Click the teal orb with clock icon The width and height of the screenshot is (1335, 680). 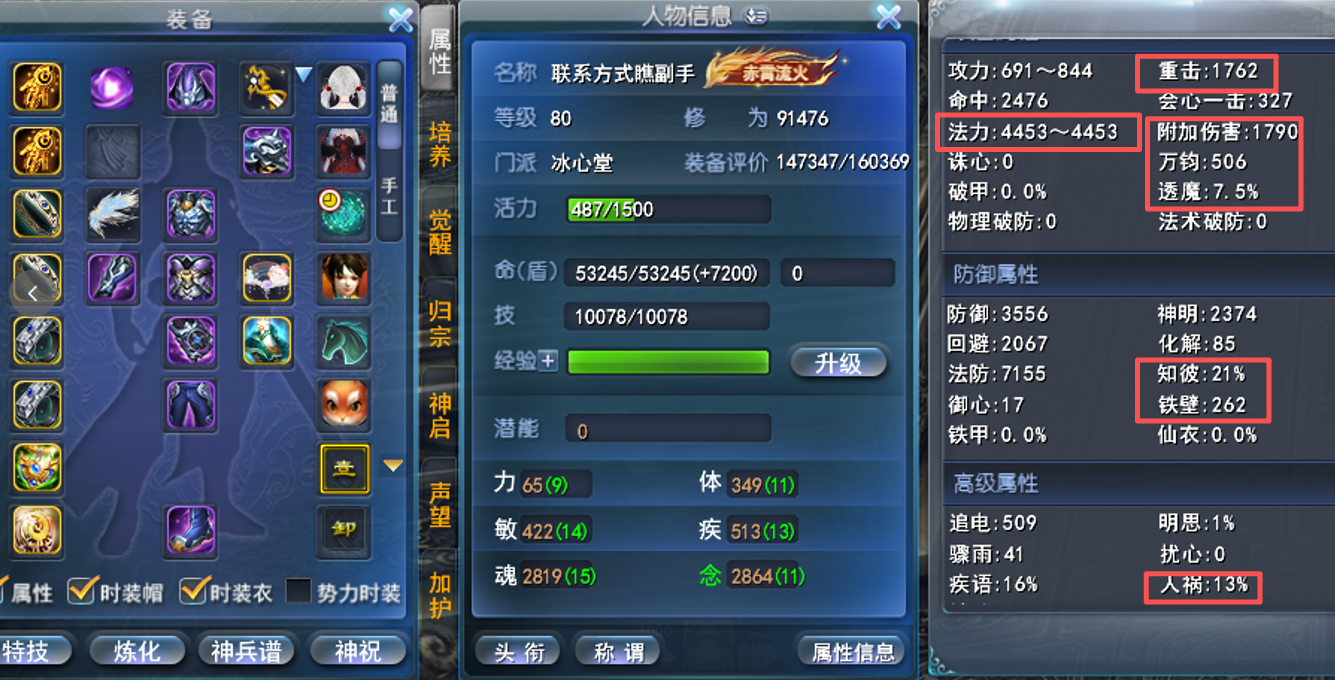(x=343, y=214)
